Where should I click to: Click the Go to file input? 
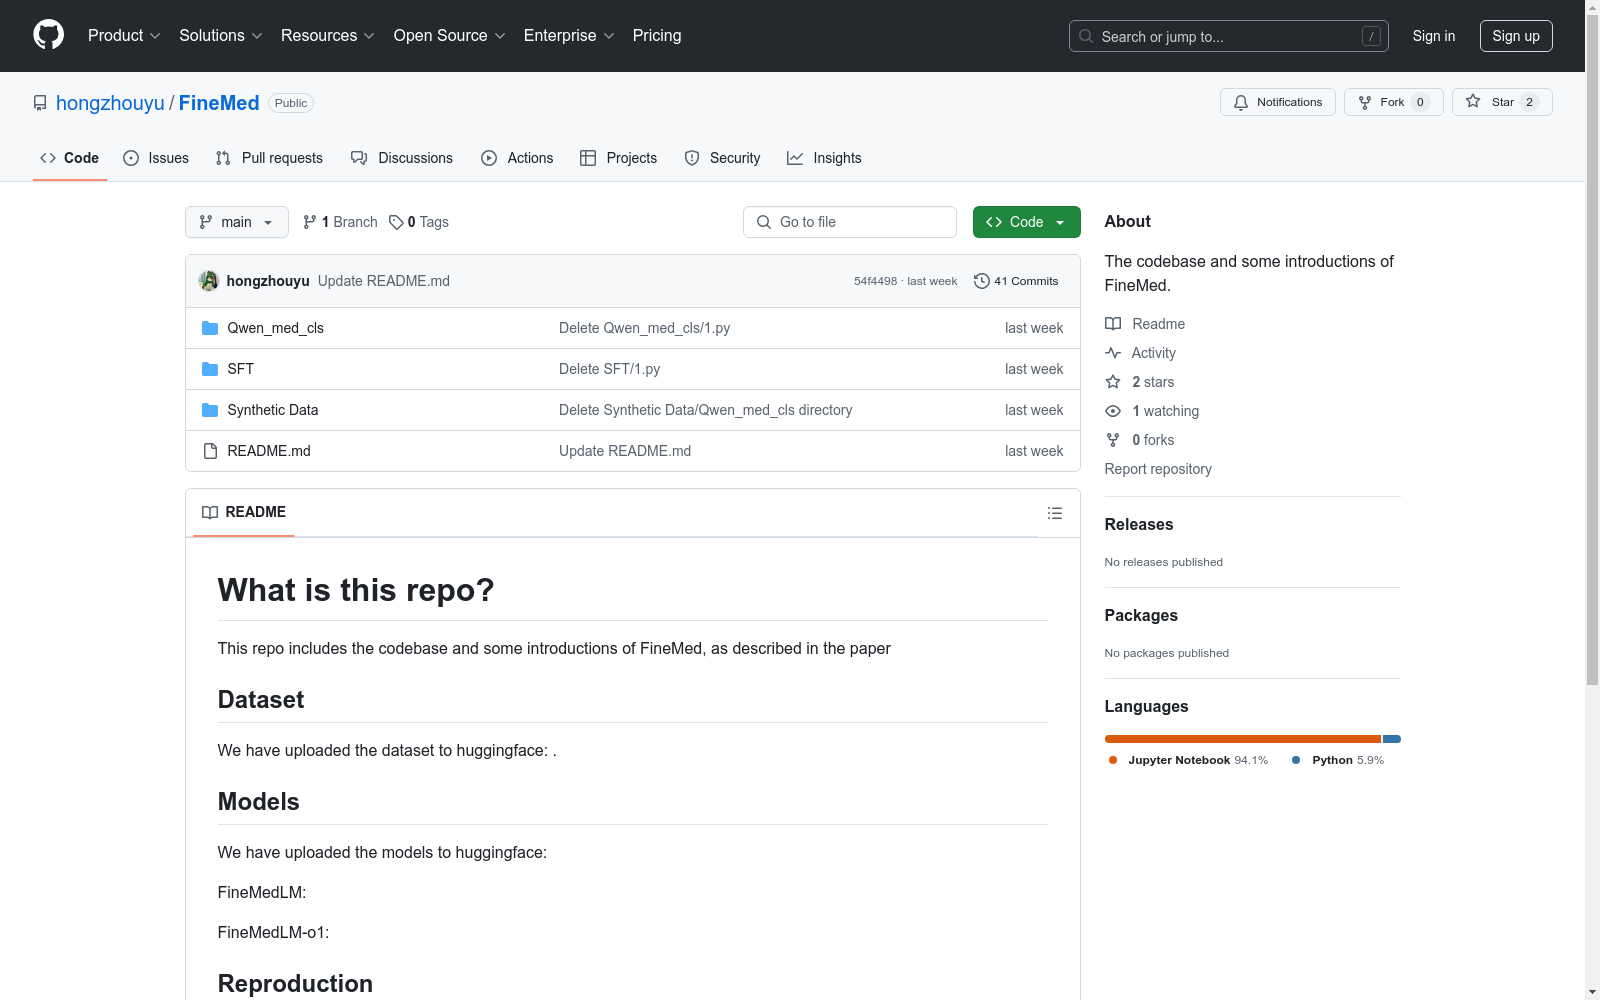850,222
